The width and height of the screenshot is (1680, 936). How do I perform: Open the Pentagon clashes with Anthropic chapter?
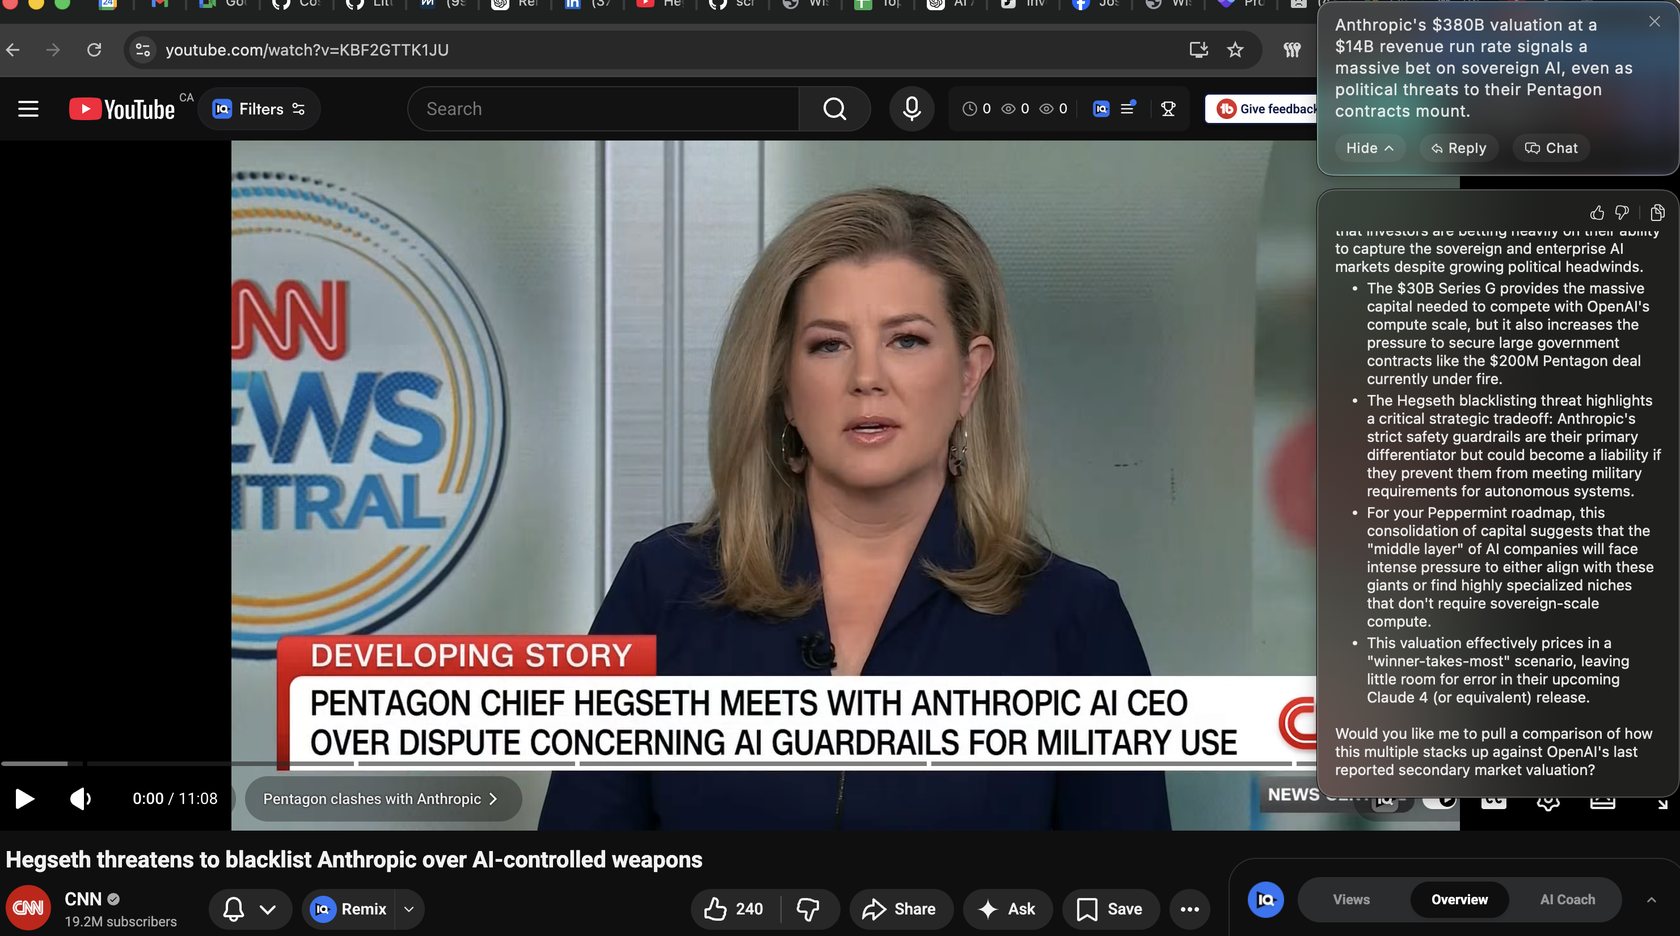tap(381, 799)
